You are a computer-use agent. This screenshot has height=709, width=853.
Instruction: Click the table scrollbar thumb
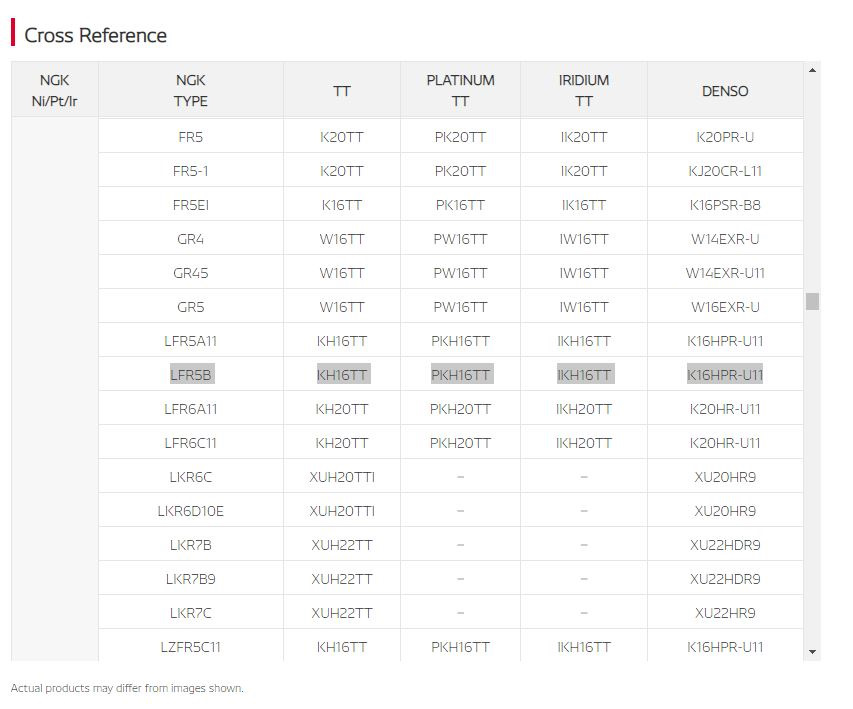pyautogui.click(x=812, y=301)
